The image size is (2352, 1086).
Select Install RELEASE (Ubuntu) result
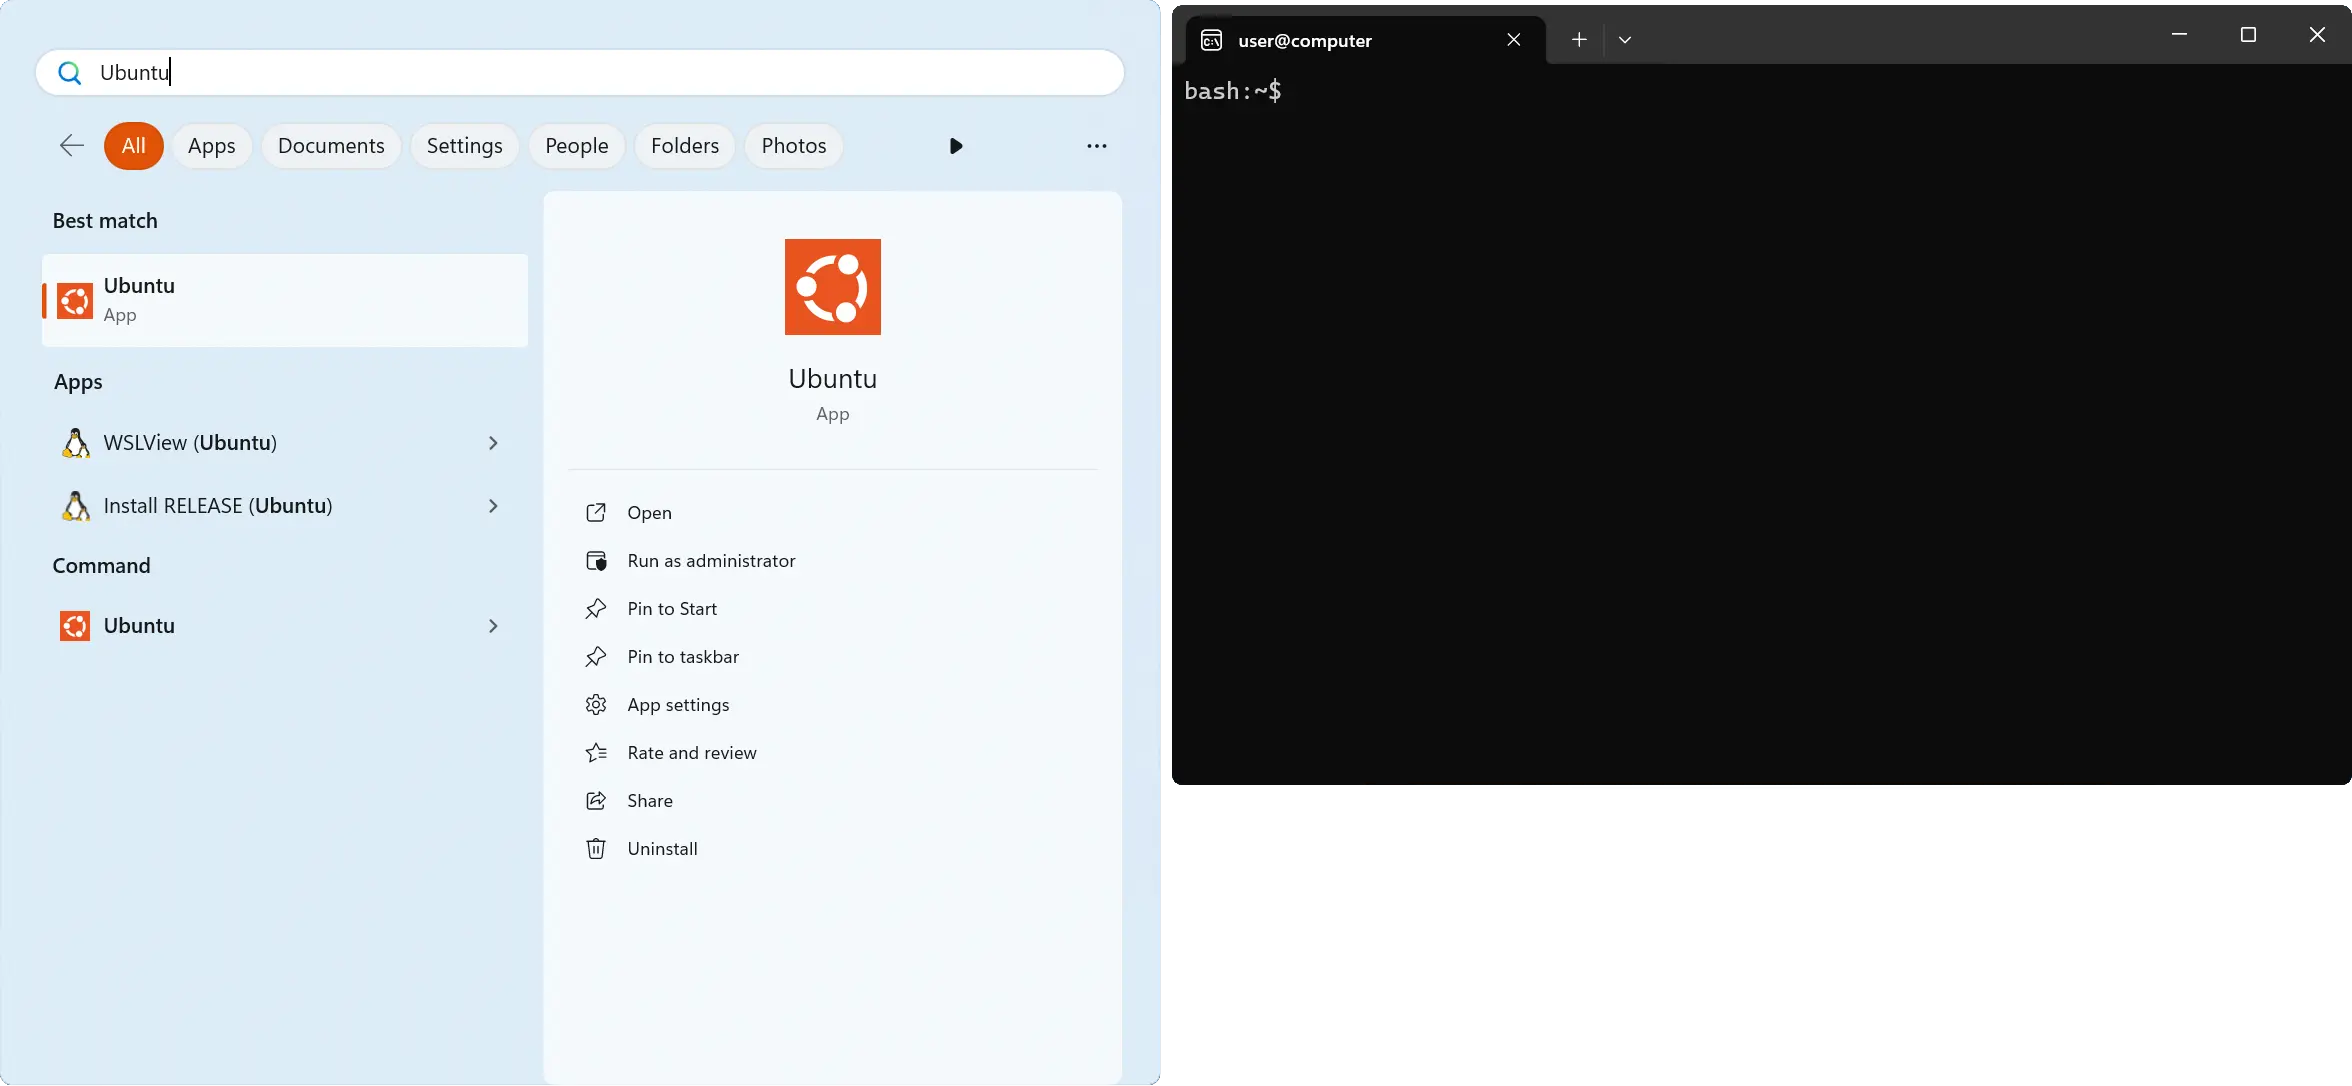(285, 506)
